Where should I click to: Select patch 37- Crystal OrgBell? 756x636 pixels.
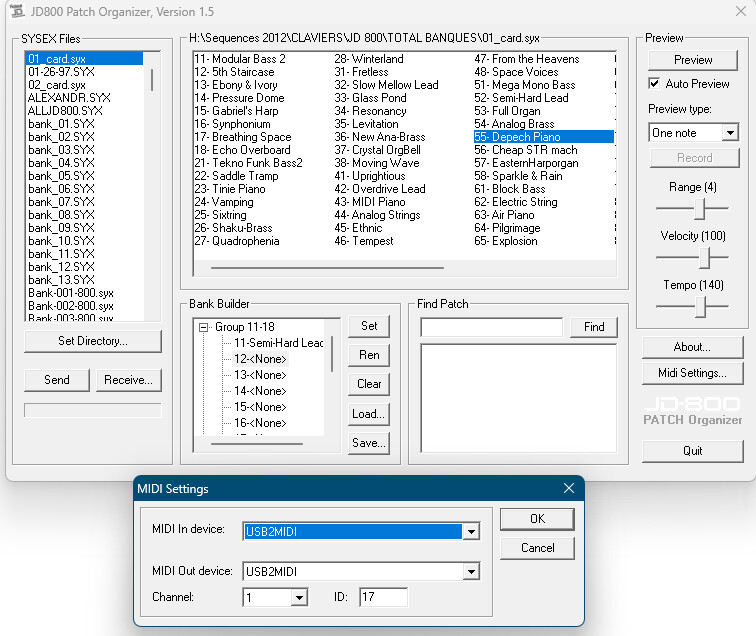point(378,150)
